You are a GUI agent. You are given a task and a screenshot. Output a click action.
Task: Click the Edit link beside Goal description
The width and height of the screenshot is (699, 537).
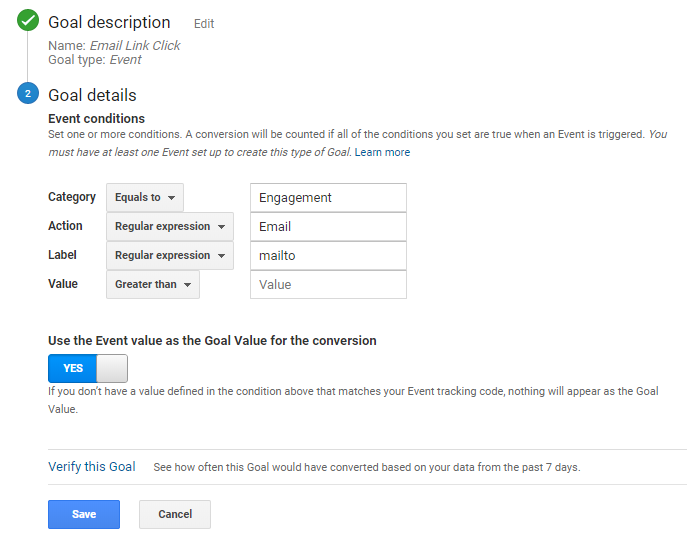point(204,24)
